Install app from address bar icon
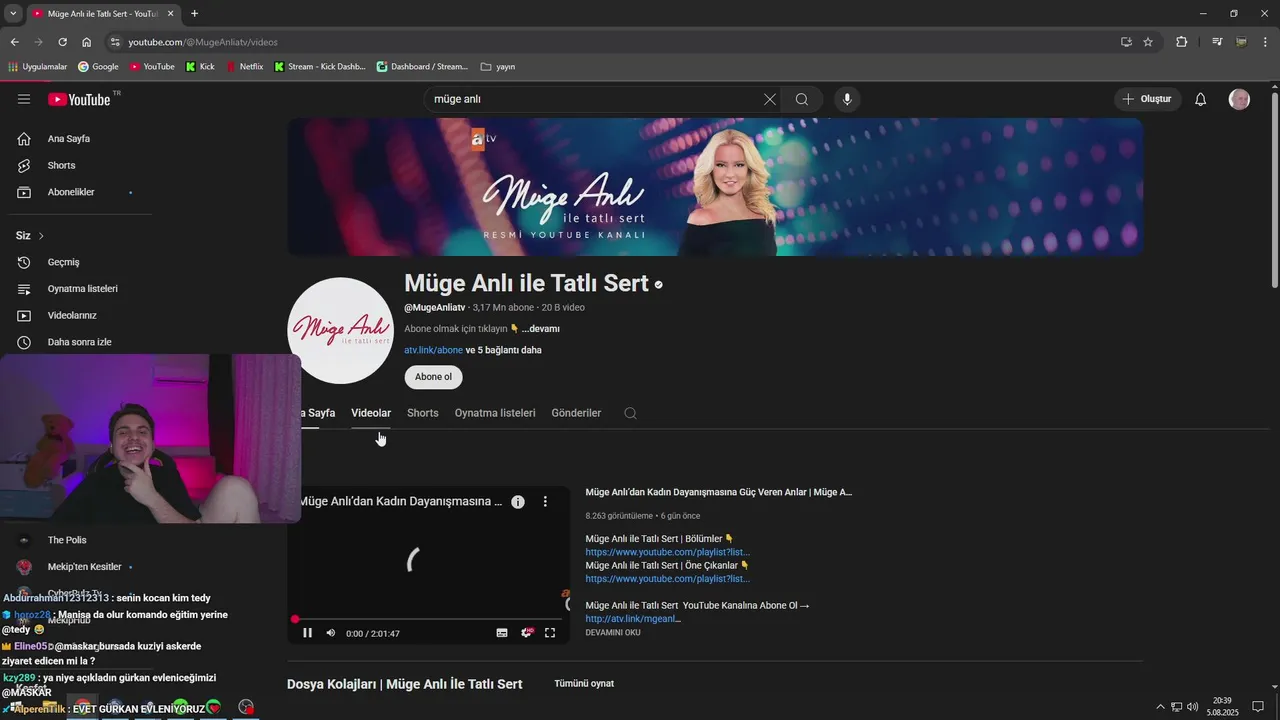The image size is (1280, 720). (1126, 42)
